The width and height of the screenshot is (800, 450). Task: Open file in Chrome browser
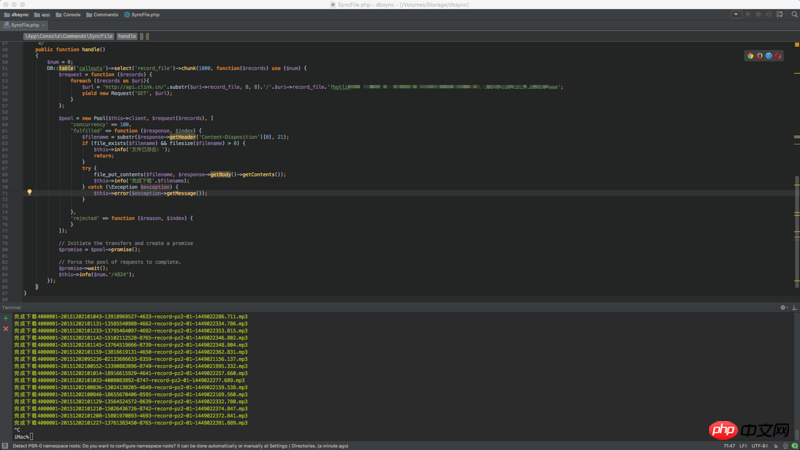click(x=751, y=56)
